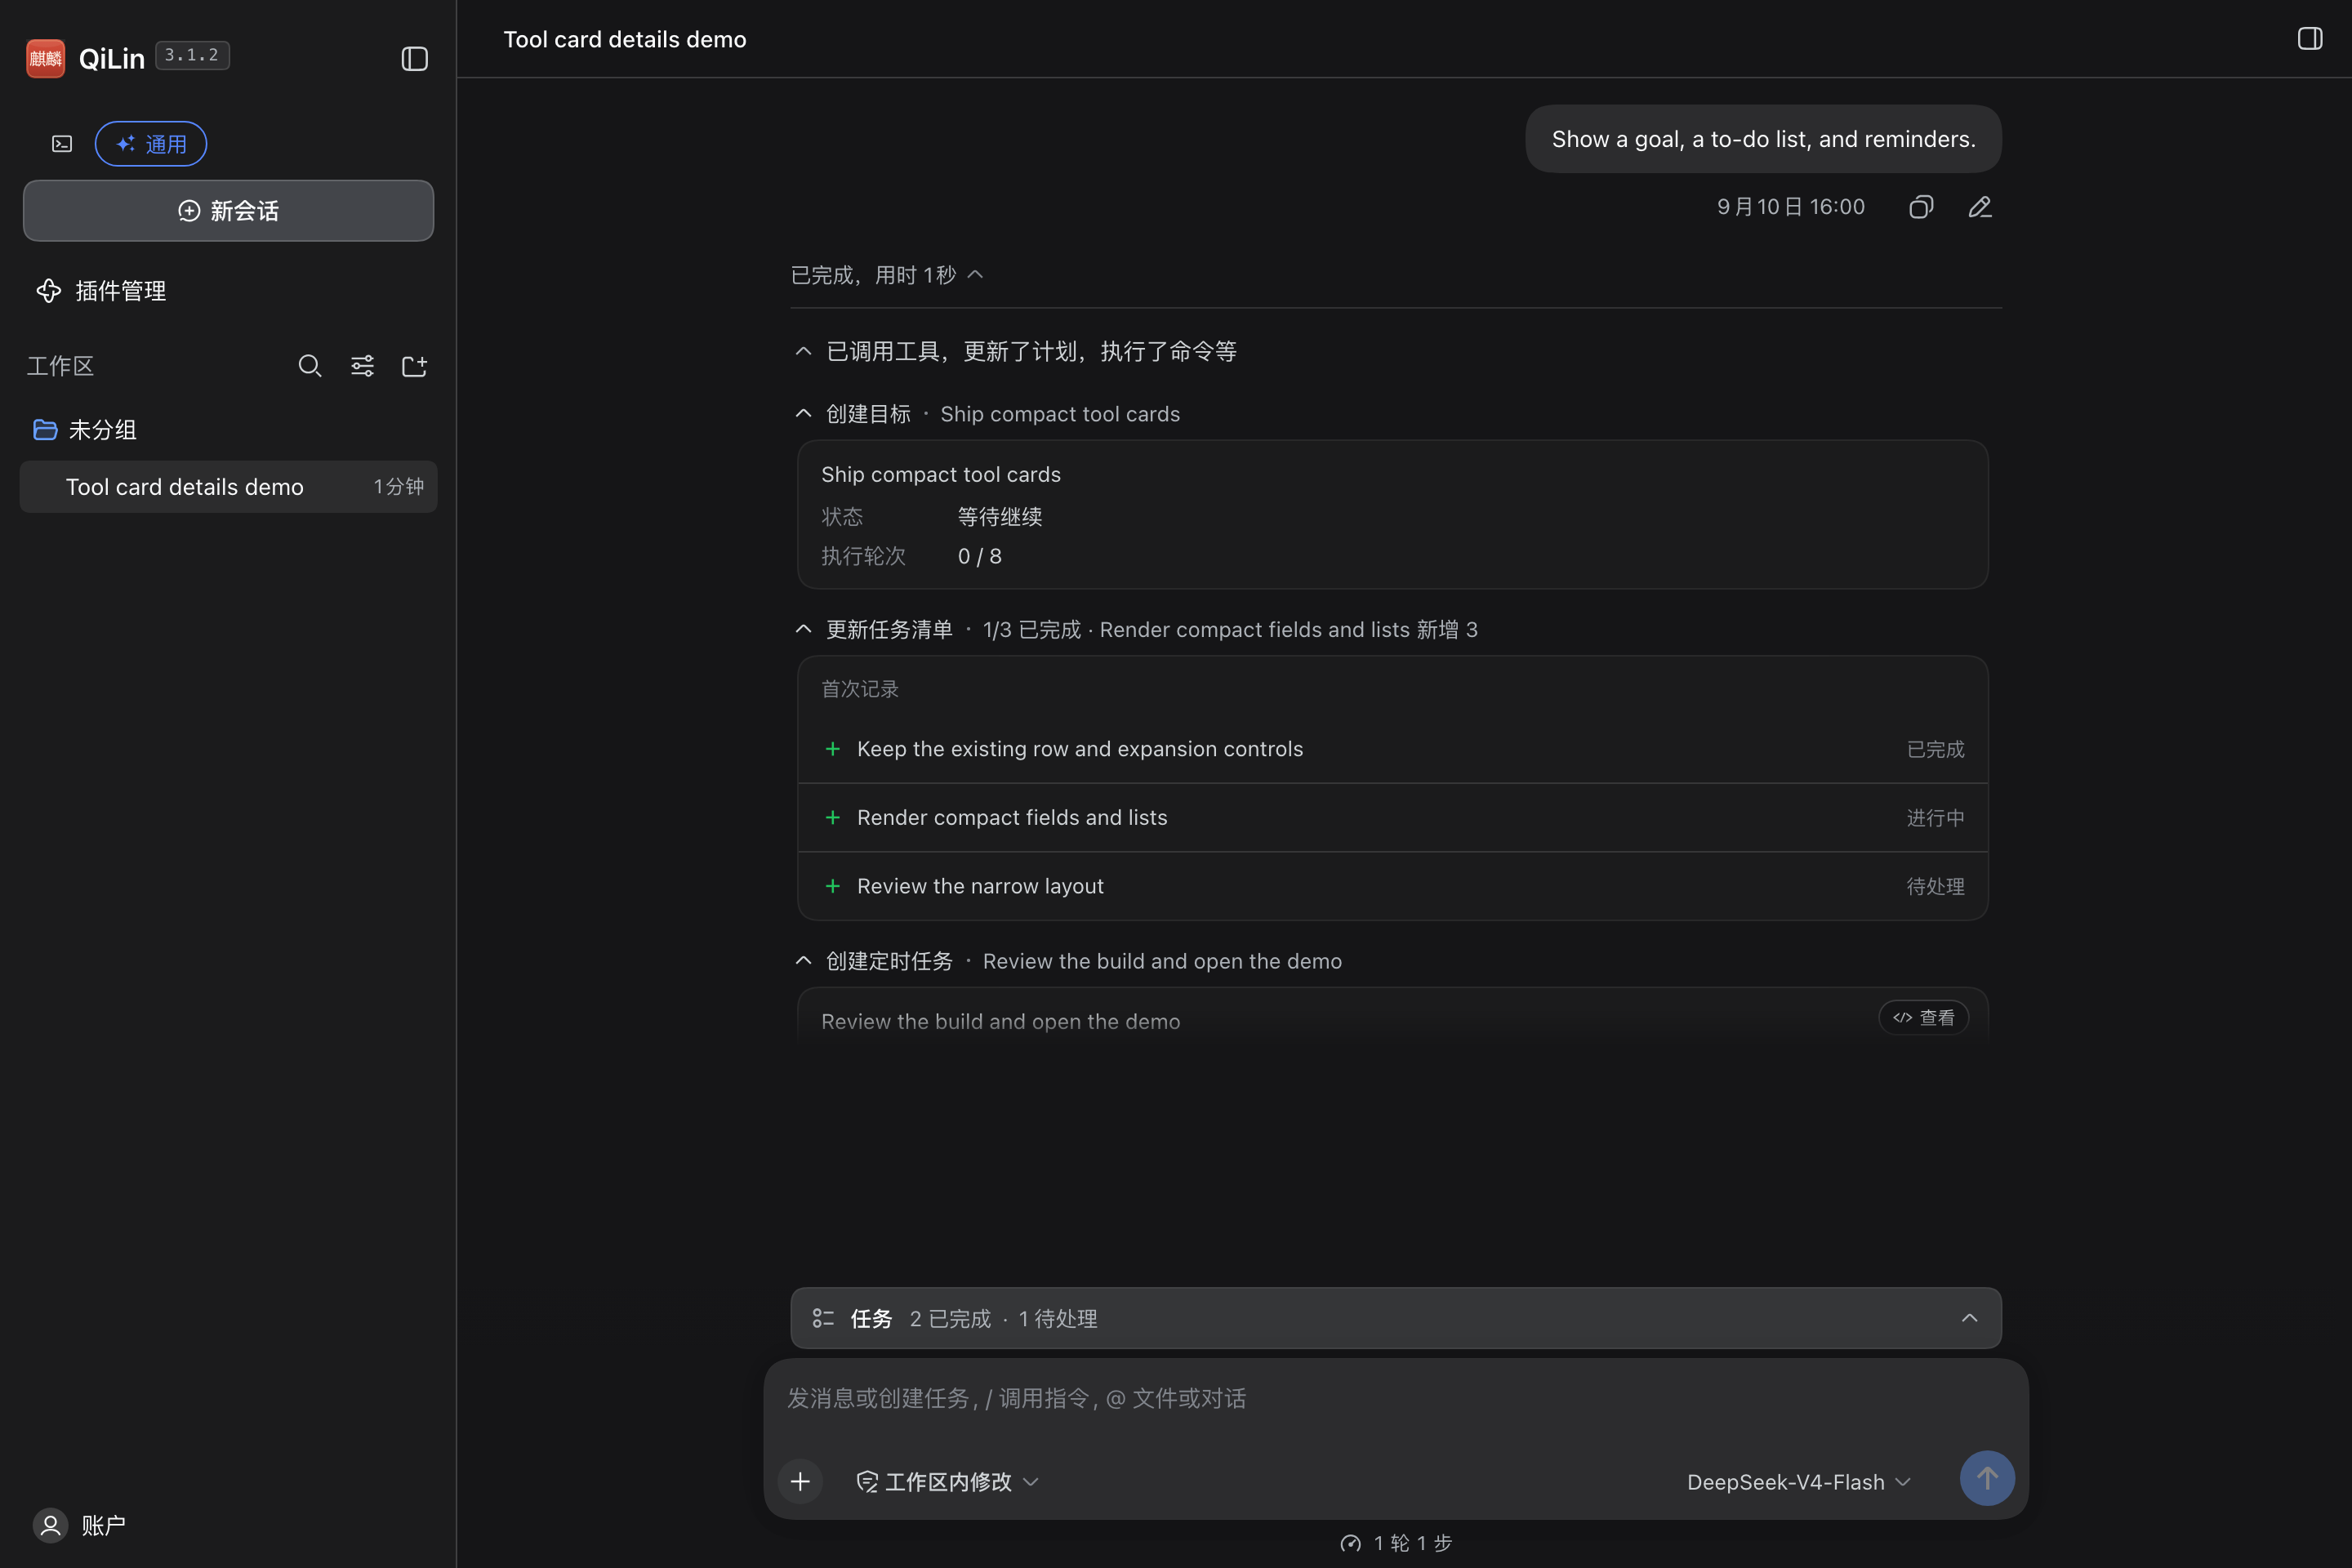Image resolution: width=2352 pixels, height=1568 pixels.
Task: Click the 查看 code view button
Action: [1923, 1017]
